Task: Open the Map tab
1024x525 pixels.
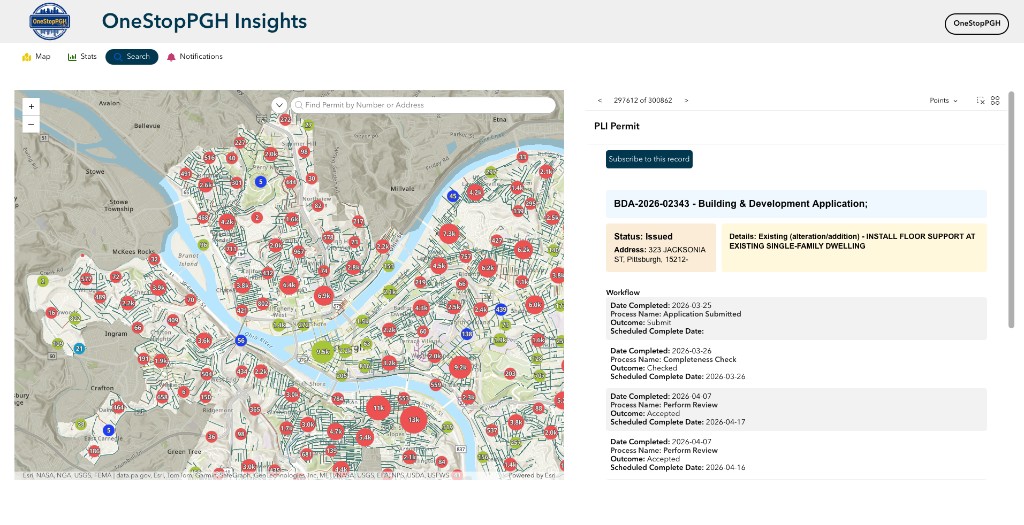Action: [x=36, y=57]
